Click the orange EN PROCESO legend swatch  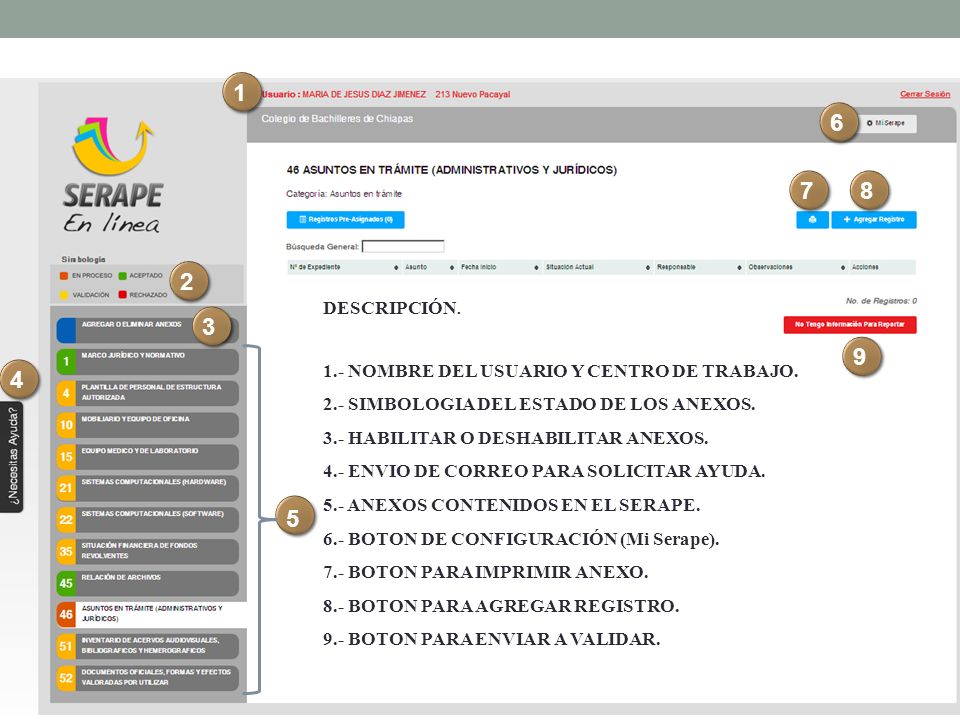pos(64,276)
